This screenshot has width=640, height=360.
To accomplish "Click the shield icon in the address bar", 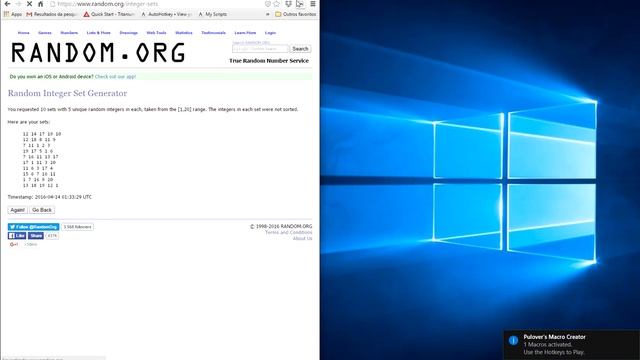I will click(x=268, y=4).
